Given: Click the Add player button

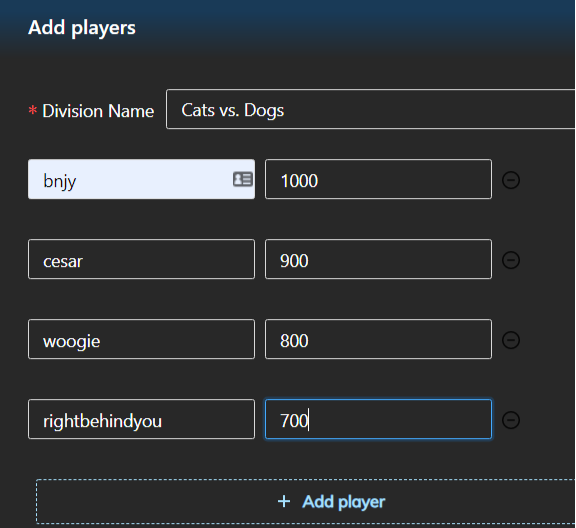Looking at the screenshot, I should coord(306,501).
